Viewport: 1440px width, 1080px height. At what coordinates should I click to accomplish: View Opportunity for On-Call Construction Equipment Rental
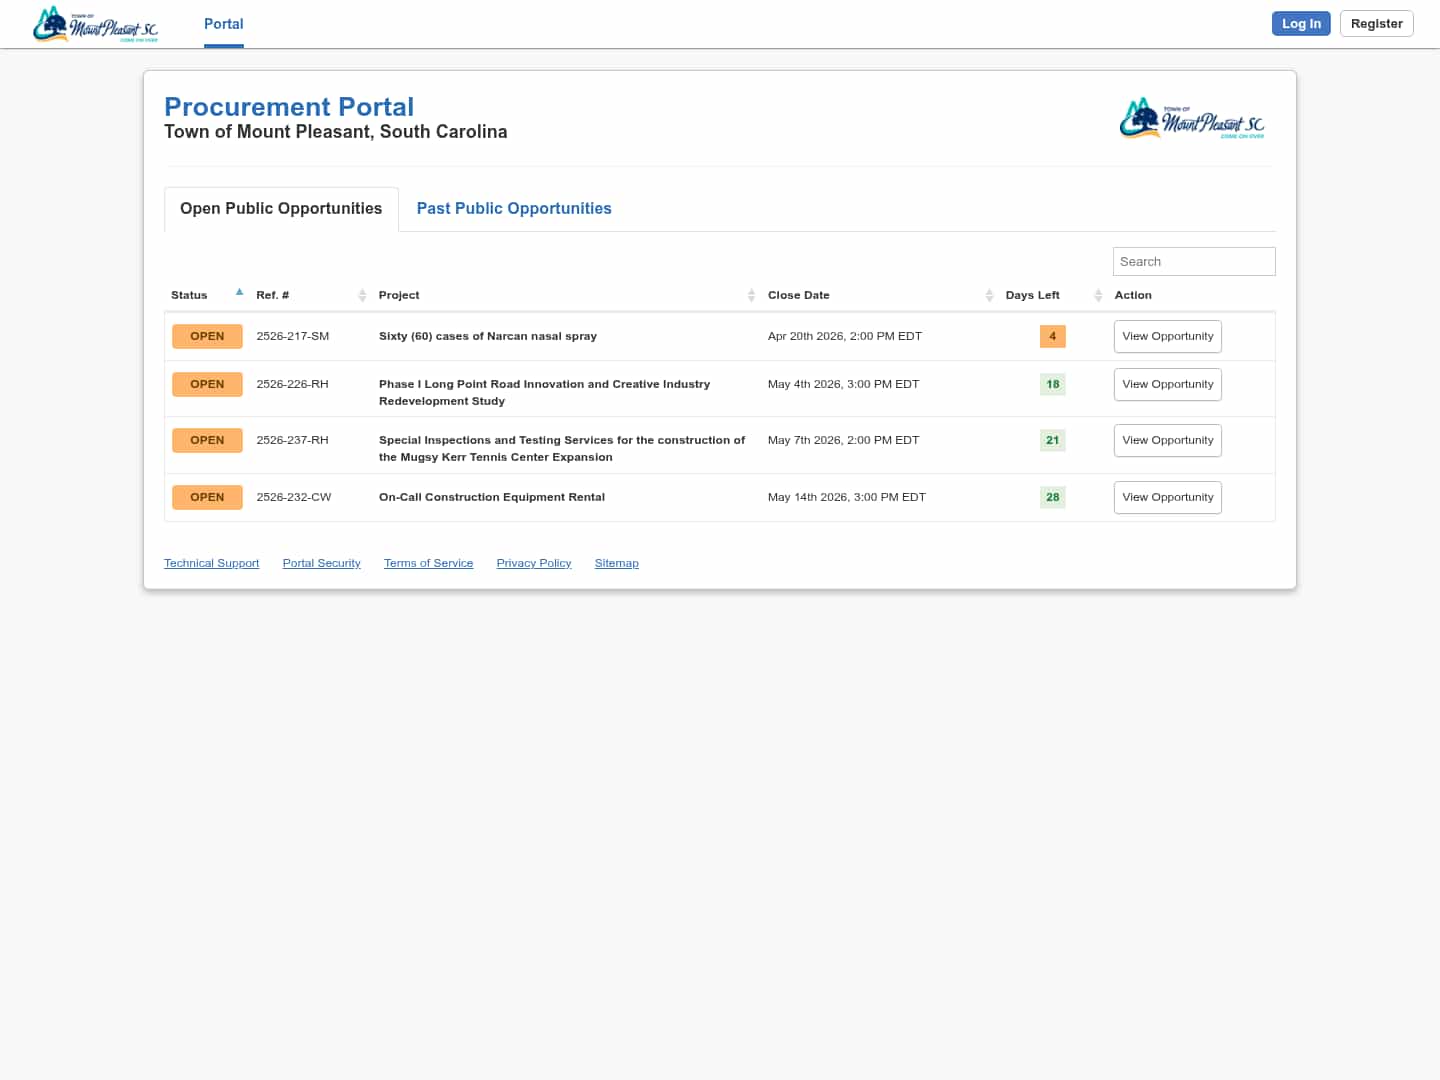point(1167,497)
